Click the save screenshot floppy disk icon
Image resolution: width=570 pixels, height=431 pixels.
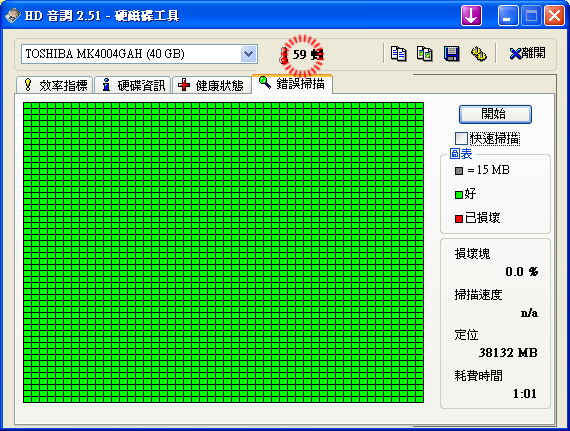point(451,54)
